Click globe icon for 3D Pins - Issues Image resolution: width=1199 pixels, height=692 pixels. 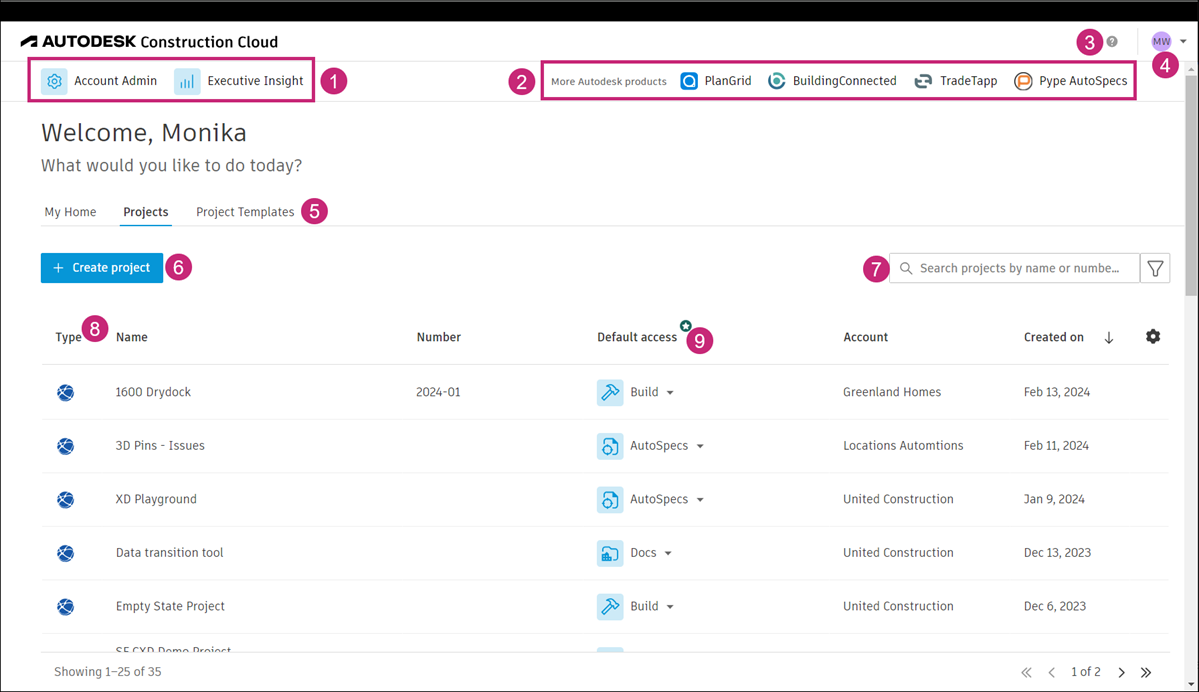[66, 446]
